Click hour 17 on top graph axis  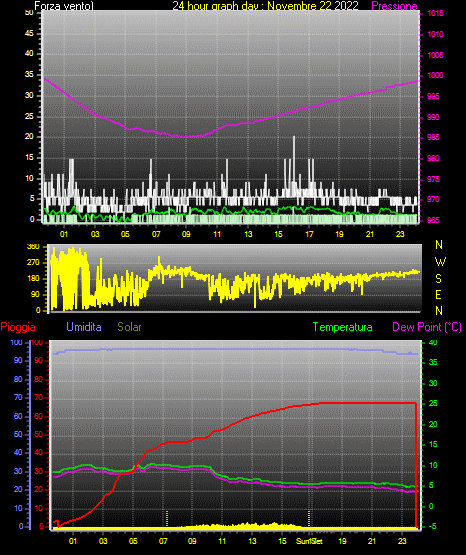pyautogui.click(x=309, y=234)
